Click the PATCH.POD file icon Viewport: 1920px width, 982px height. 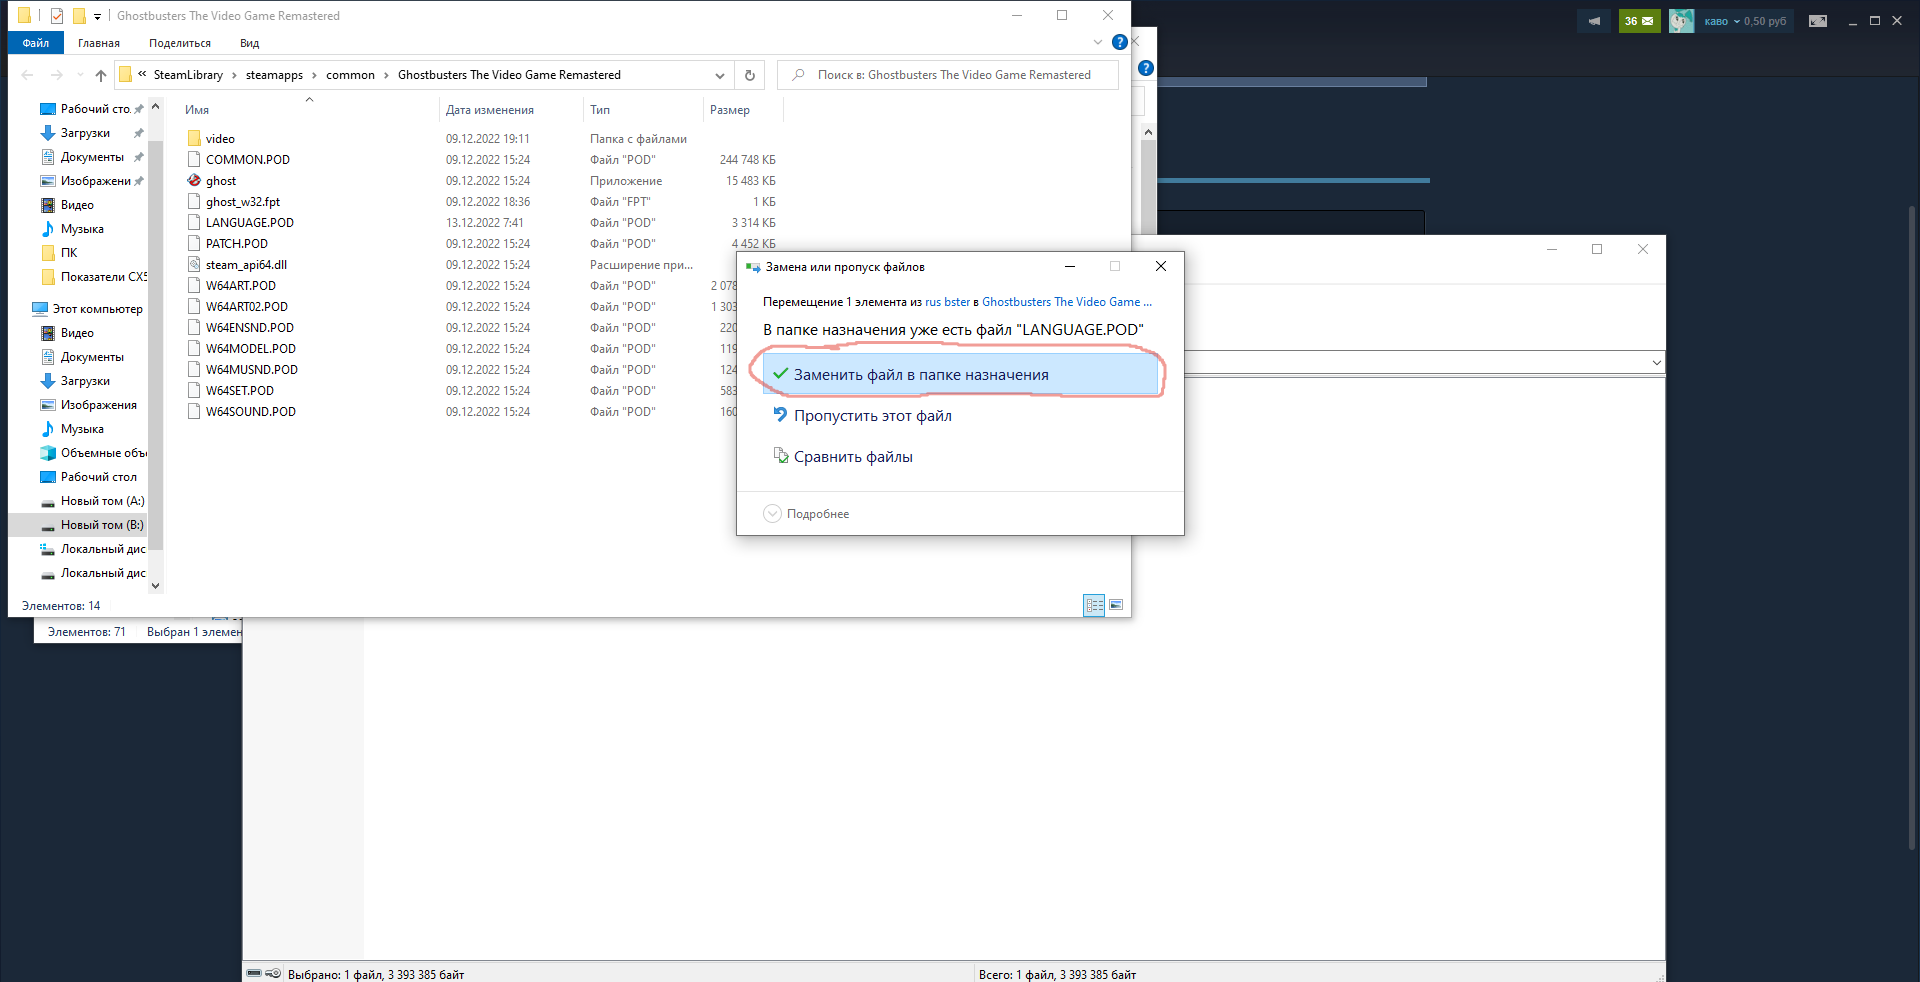(194, 244)
